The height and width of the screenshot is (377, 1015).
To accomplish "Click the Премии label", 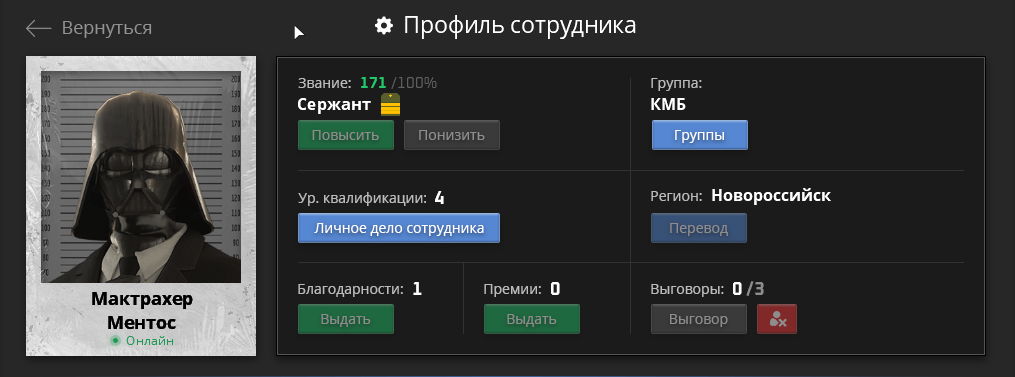I will pos(512,289).
